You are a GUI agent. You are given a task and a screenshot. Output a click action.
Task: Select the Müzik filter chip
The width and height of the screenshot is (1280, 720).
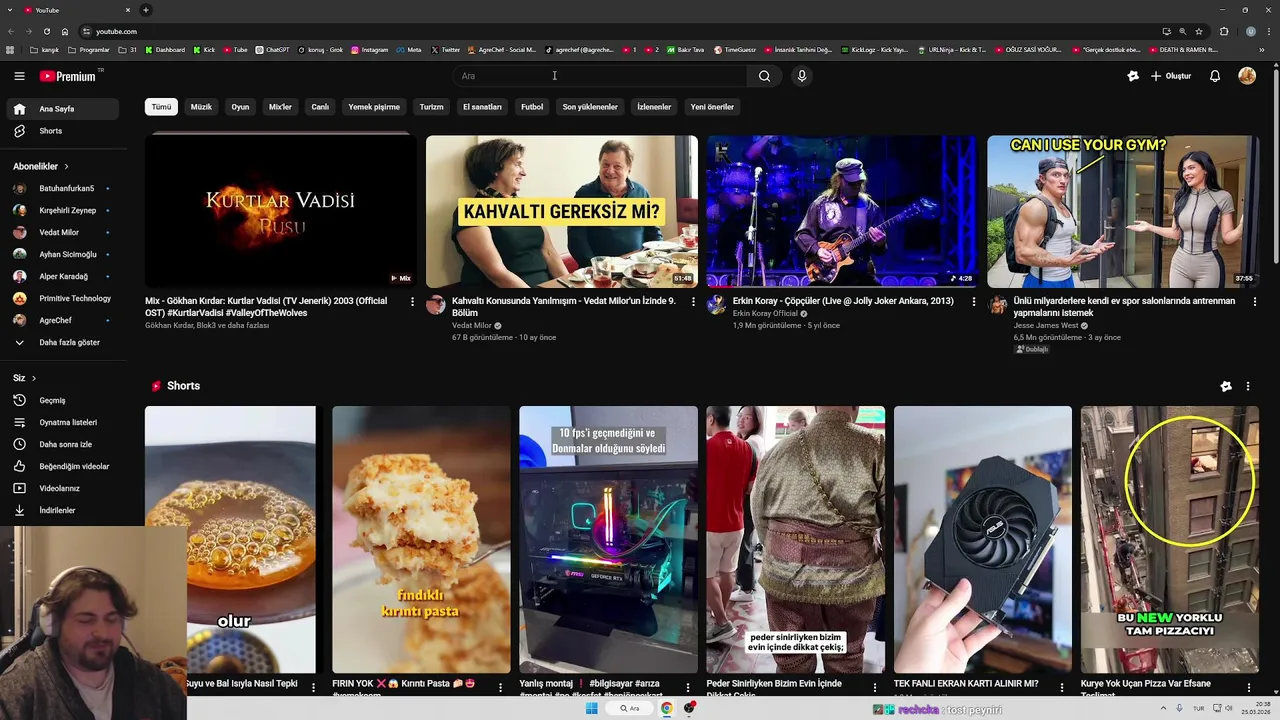pos(202,107)
